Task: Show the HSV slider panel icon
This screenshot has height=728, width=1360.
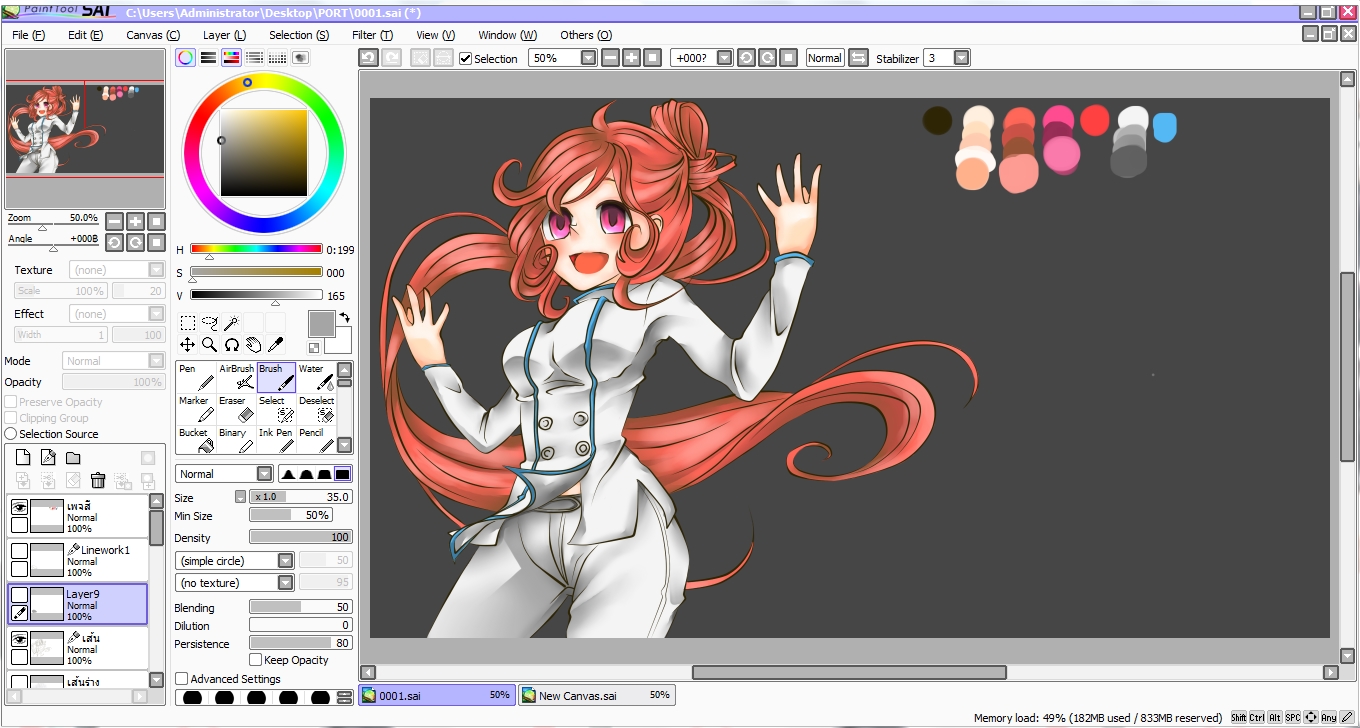Action: tap(231, 58)
